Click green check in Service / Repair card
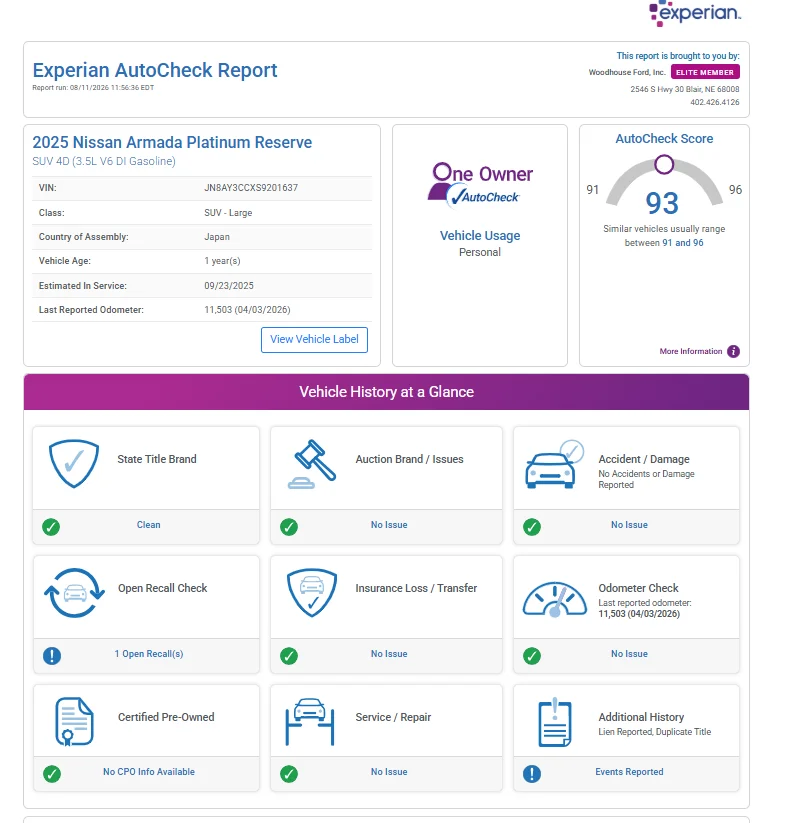This screenshot has width=785, height=823. click(x=289, y=774)
